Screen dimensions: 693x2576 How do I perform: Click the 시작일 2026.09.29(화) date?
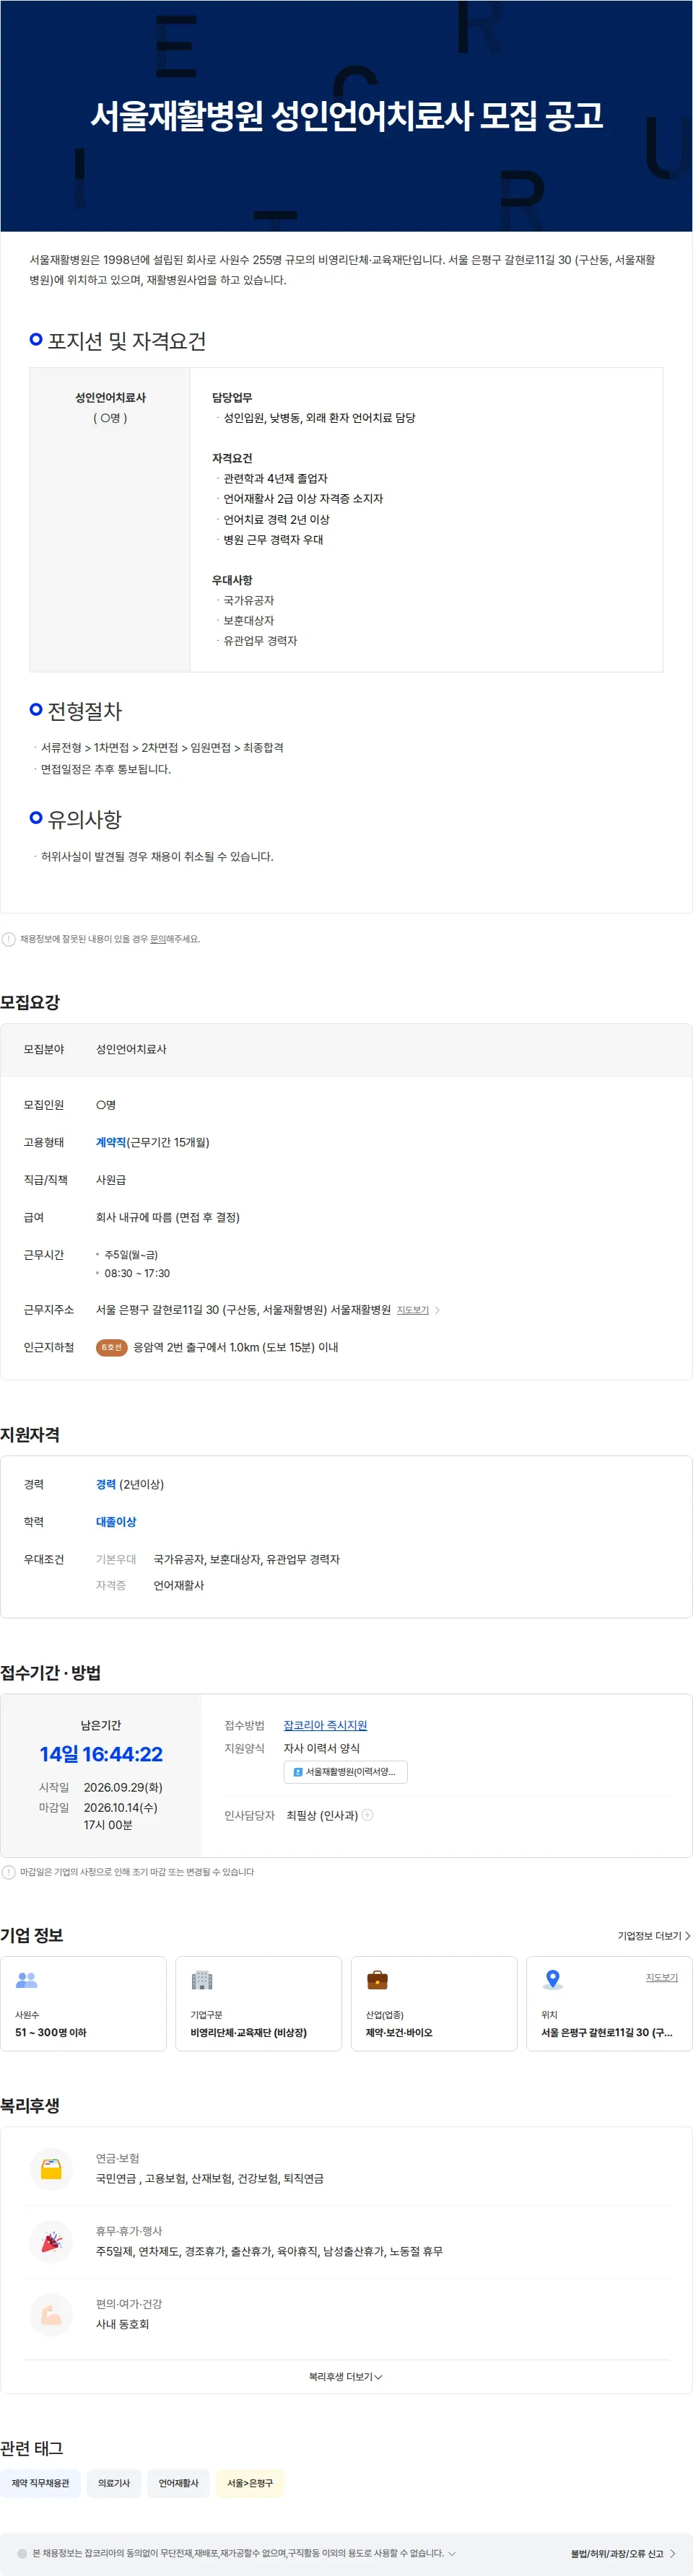(123, 1787)
